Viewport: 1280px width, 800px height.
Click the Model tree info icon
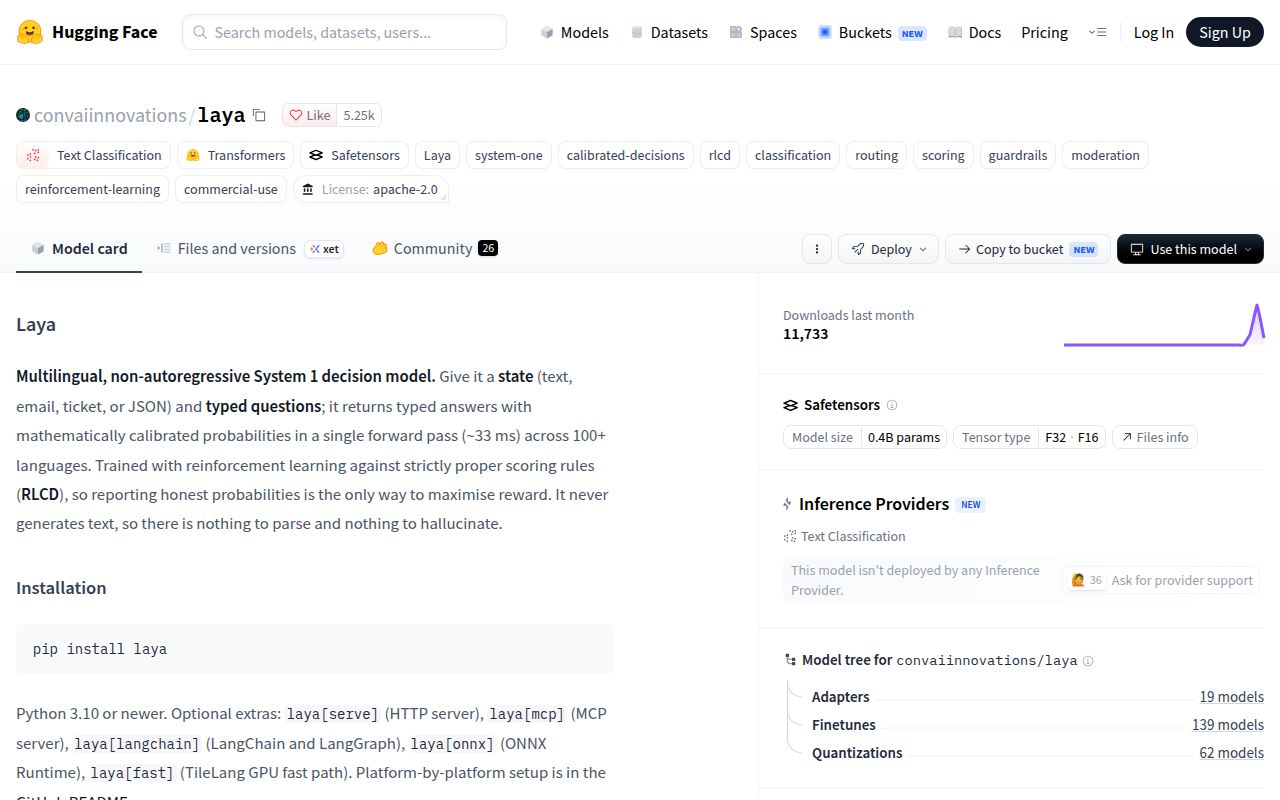[x=1088, y=661]
